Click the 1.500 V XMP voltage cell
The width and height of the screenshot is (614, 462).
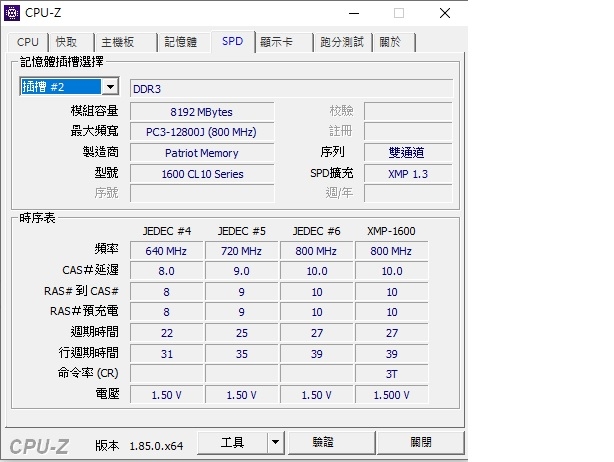coord(392,395)
